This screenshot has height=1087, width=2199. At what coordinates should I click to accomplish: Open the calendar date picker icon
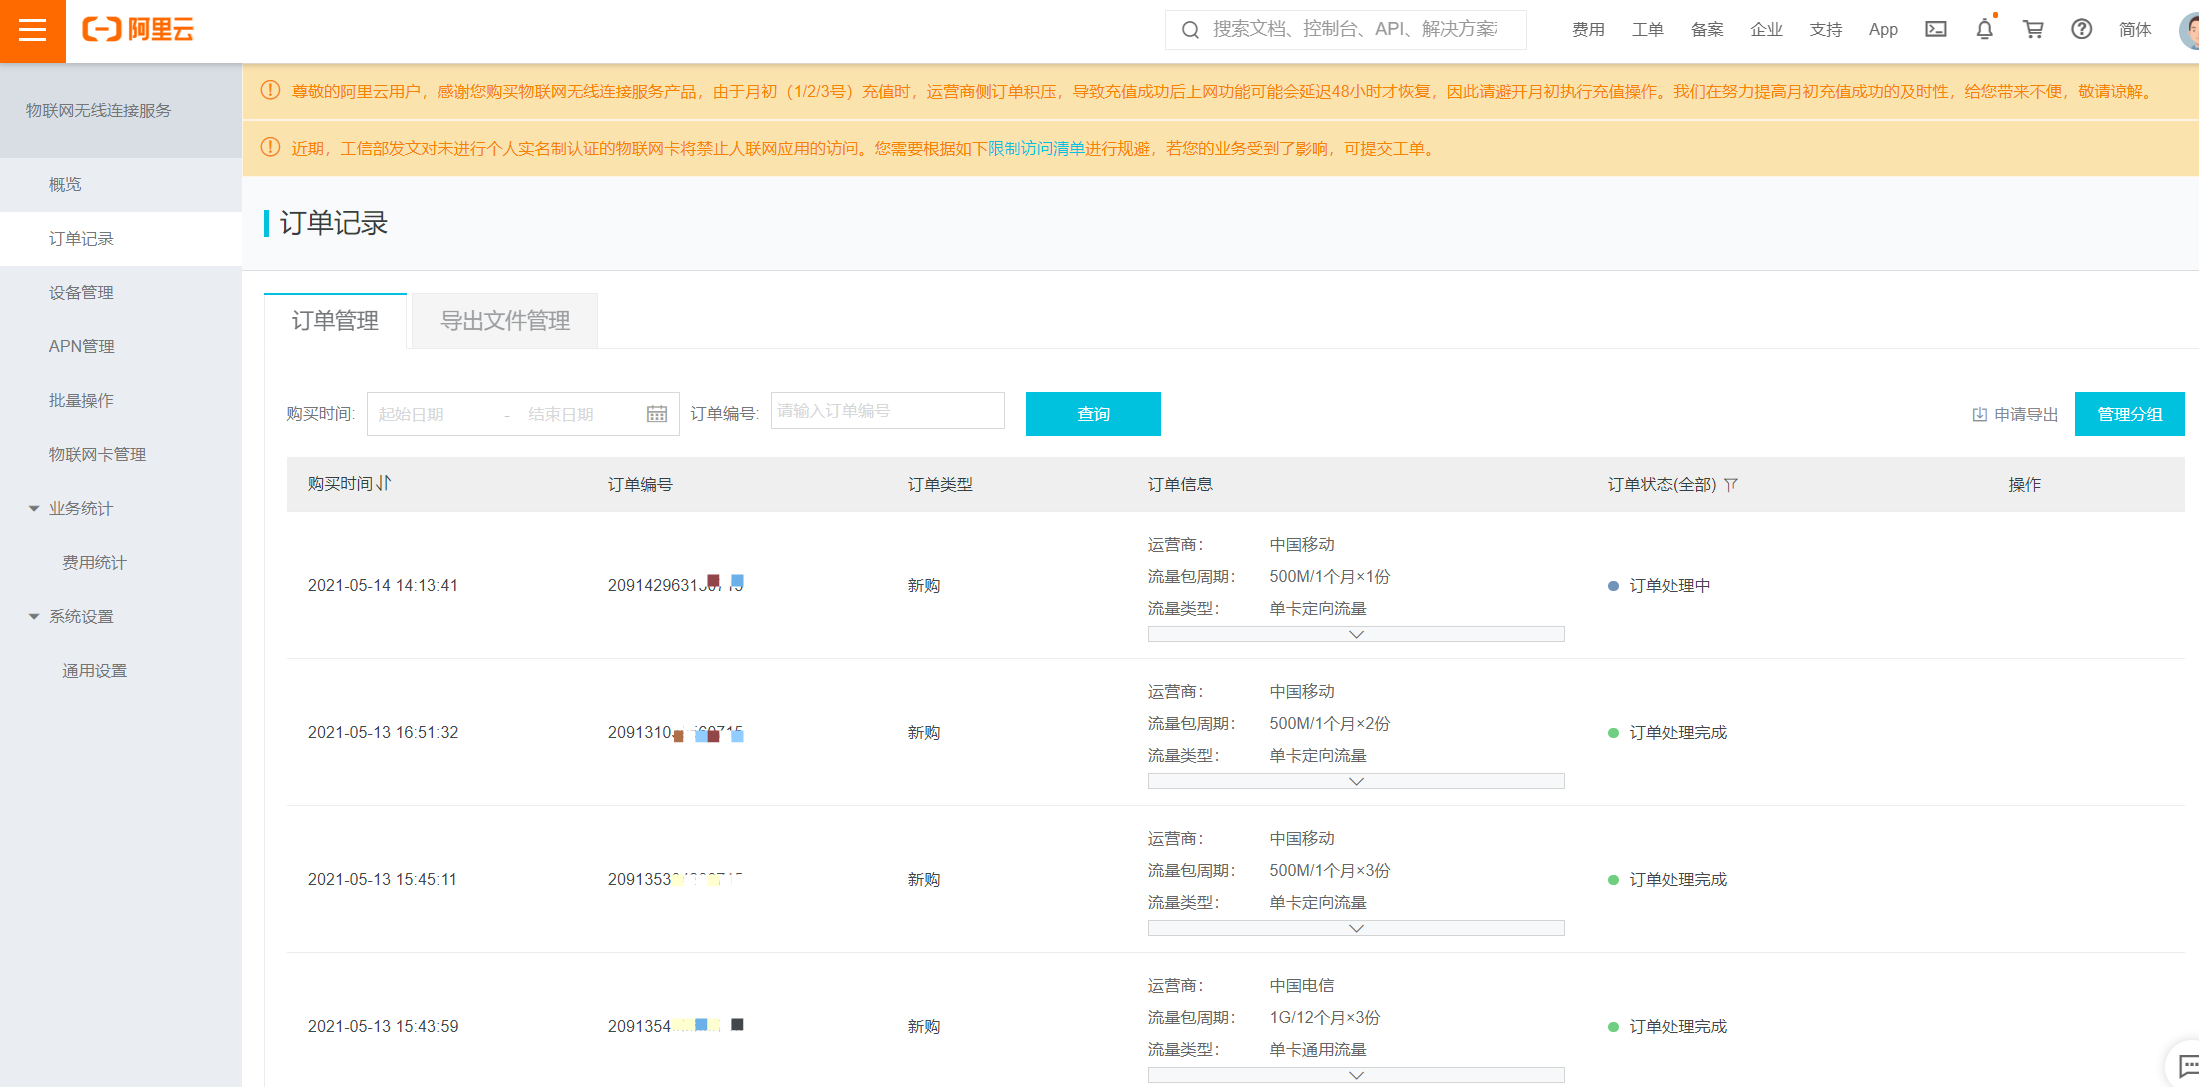657,414
